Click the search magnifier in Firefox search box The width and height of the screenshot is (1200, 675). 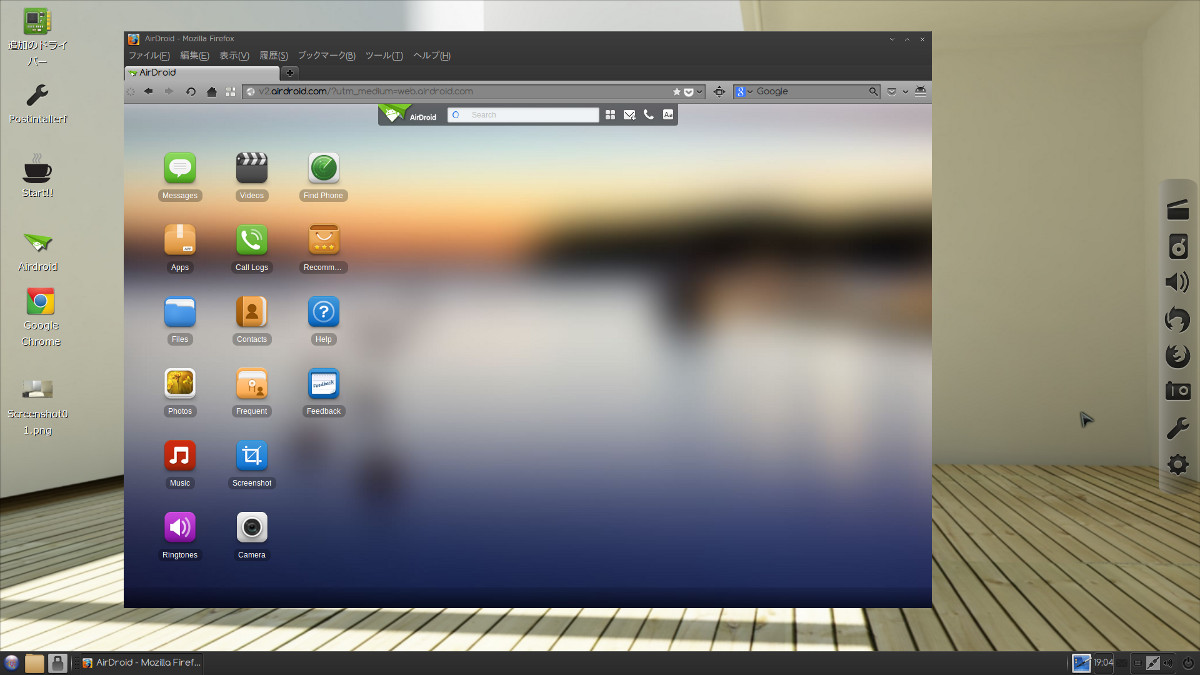click(x=873, y=91)
